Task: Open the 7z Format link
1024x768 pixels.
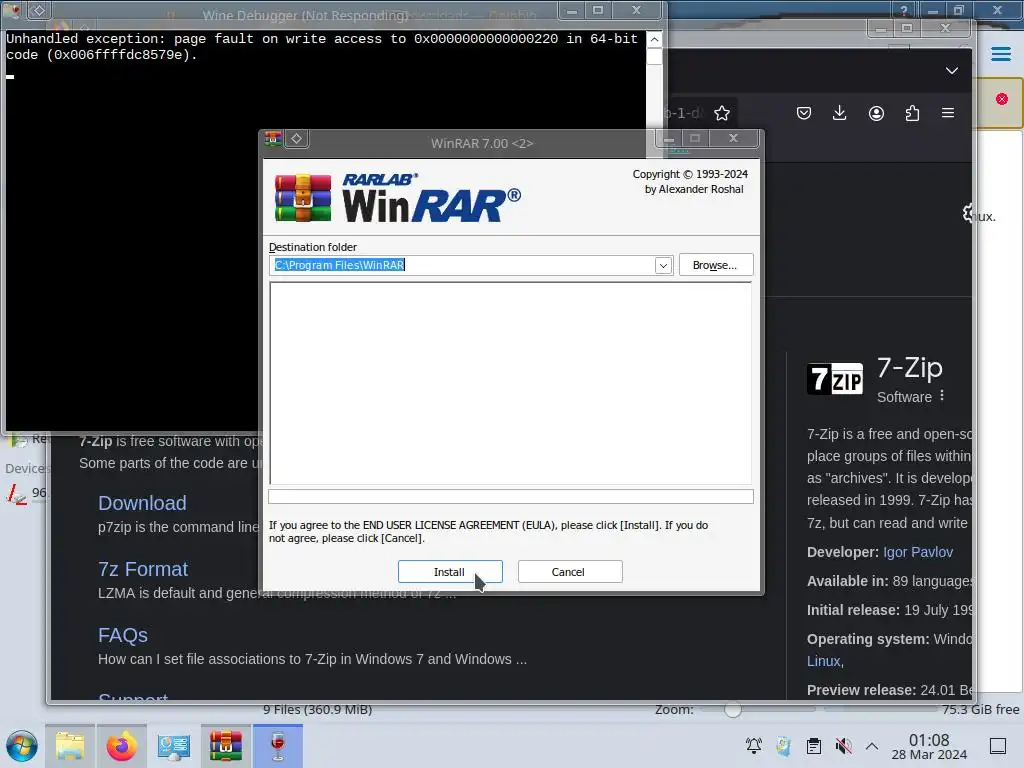Action: [x=143, y=569]
